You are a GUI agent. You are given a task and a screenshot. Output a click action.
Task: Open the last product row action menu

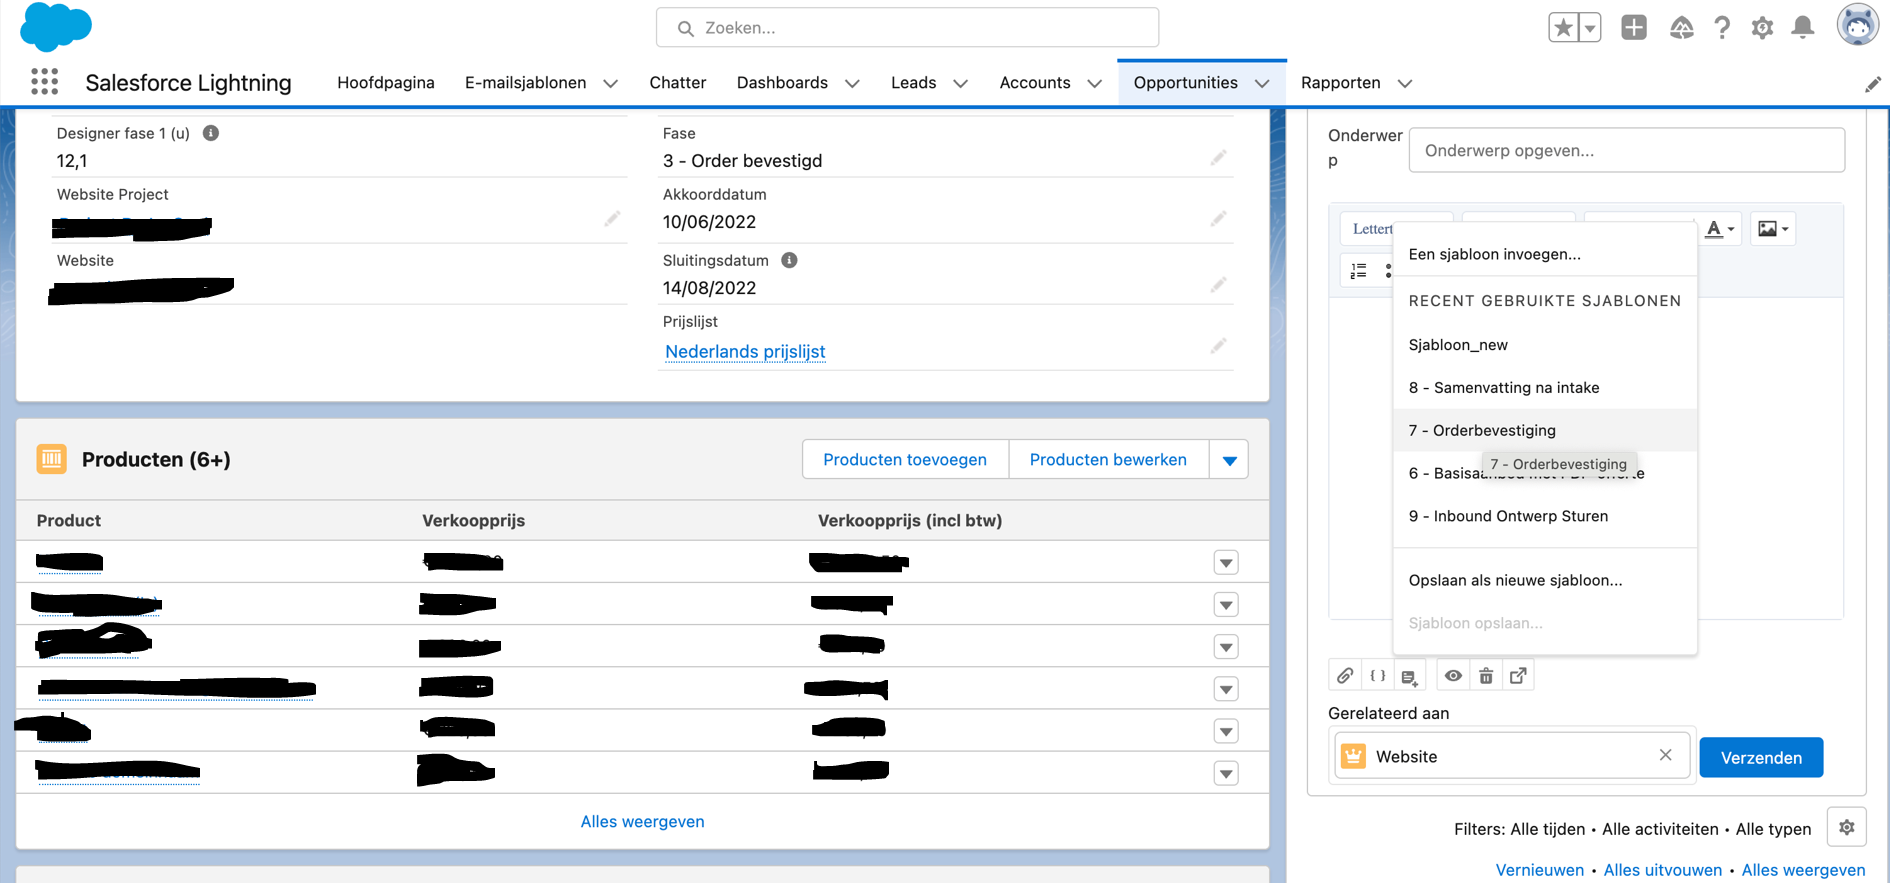pos(1226,773)
